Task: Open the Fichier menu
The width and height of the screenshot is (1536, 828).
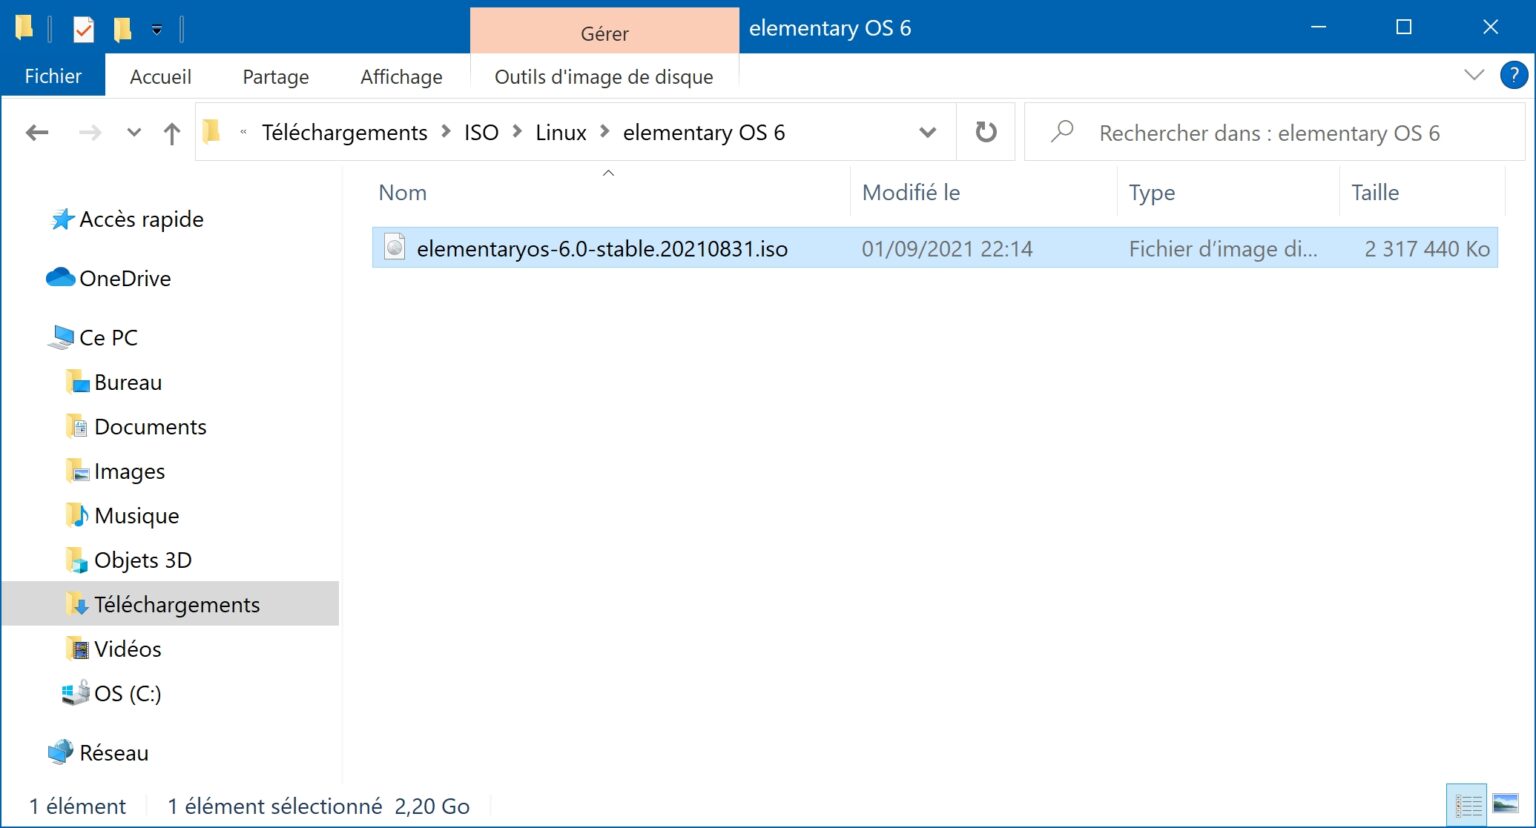Action: [52, 75]
